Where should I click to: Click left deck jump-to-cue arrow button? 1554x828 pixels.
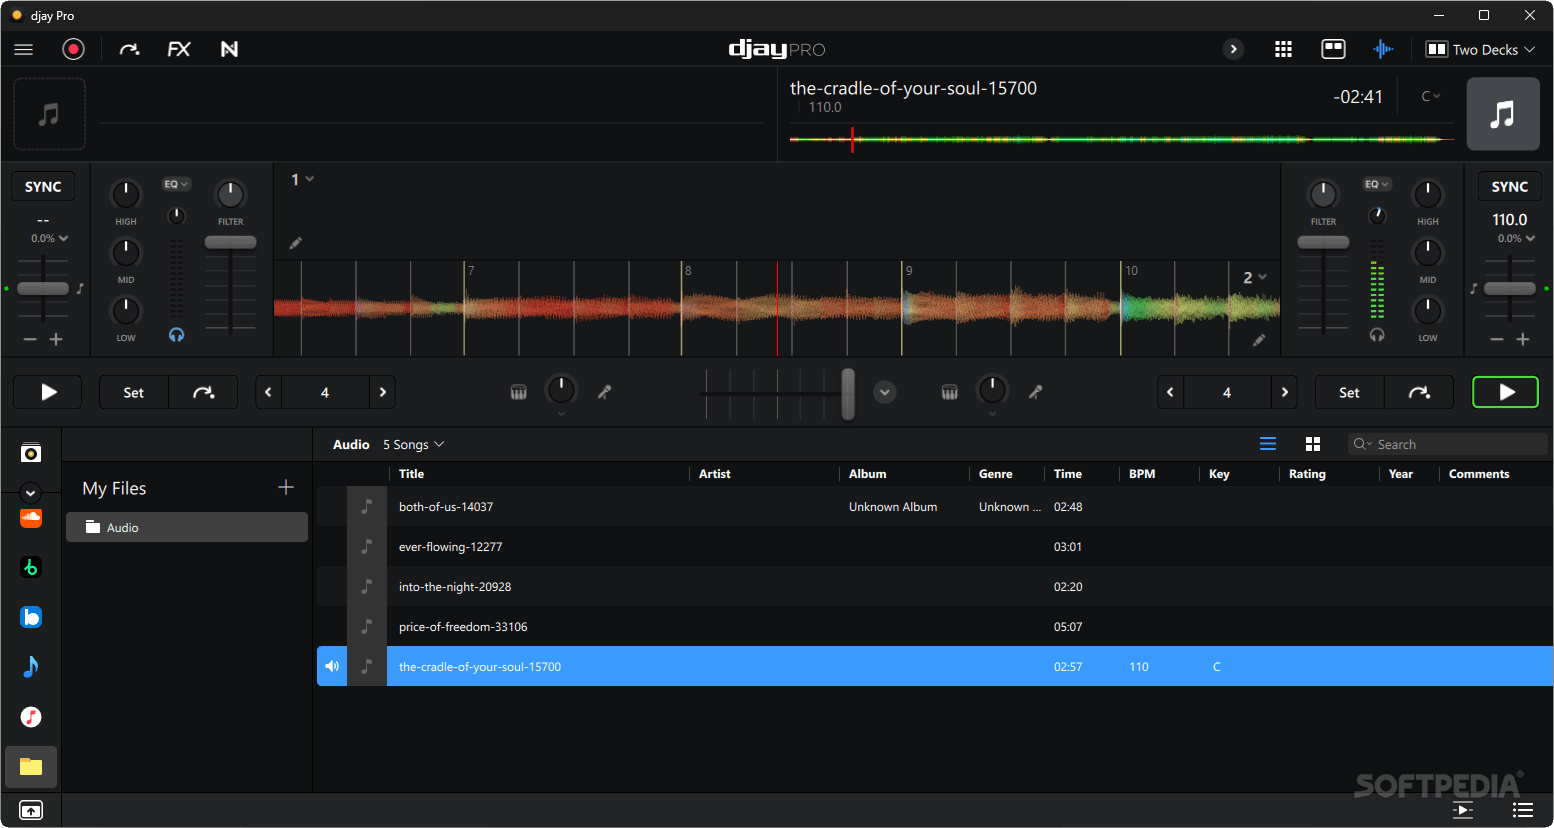pos(203,392)
